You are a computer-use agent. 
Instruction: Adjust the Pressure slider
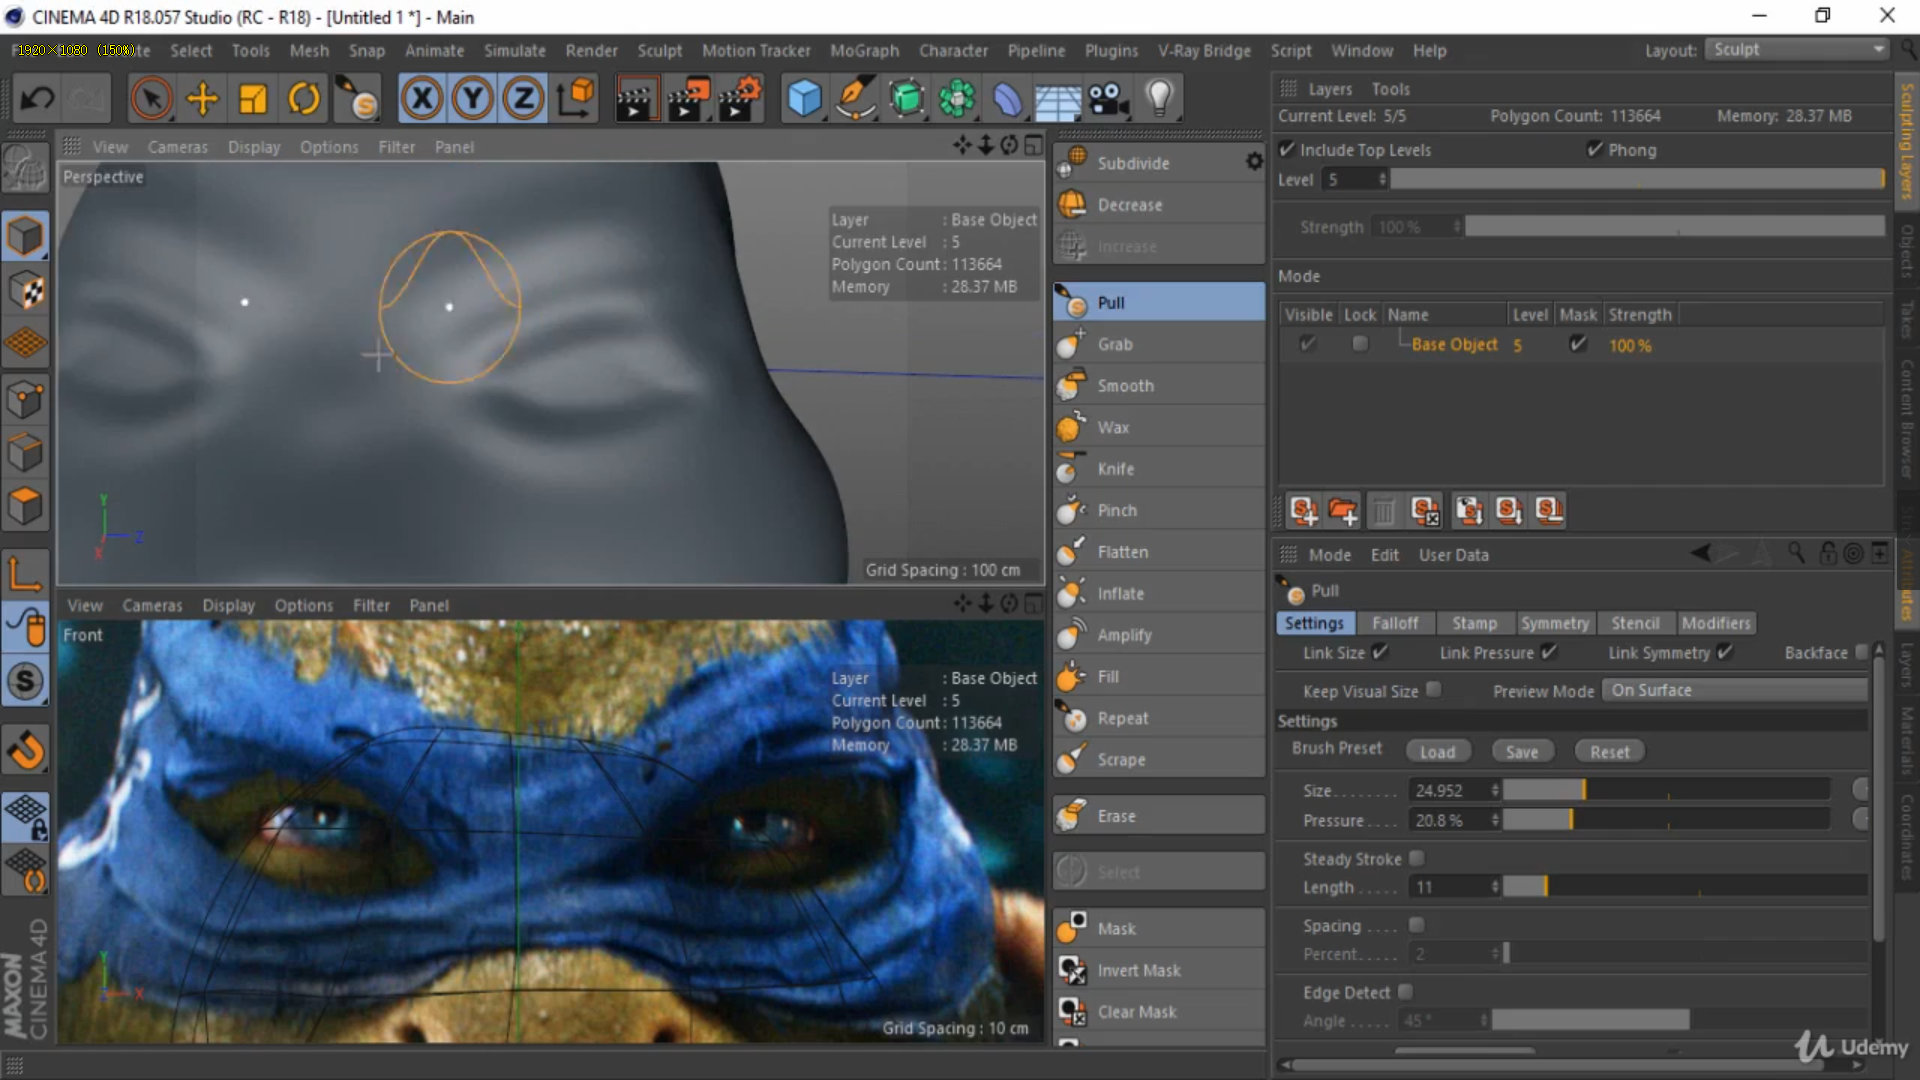pyautogui.click(x=1667, y=820)
